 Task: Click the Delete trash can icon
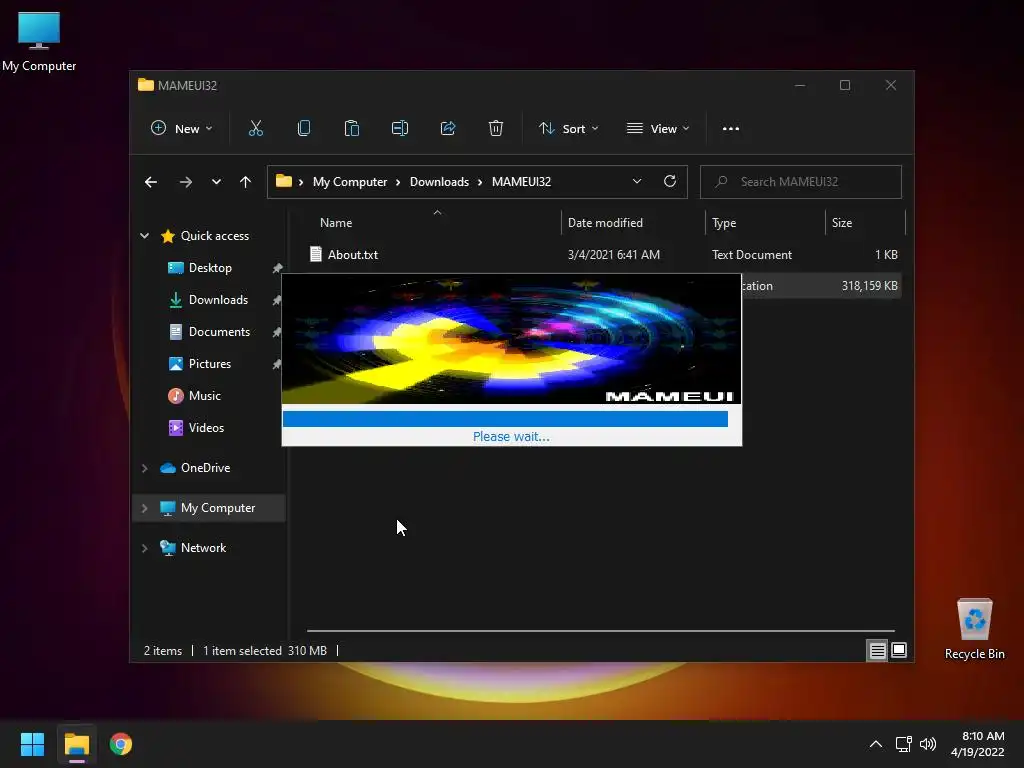point(496,129)
